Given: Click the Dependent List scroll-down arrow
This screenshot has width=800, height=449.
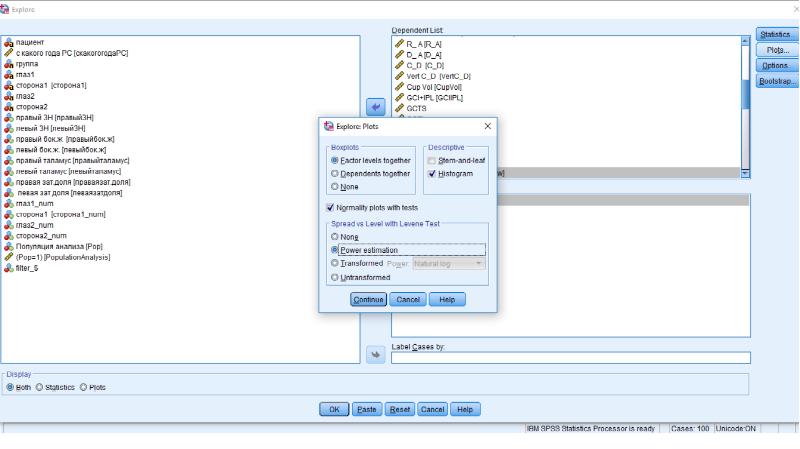Looking at the screenshot, I should pos(745,173).
